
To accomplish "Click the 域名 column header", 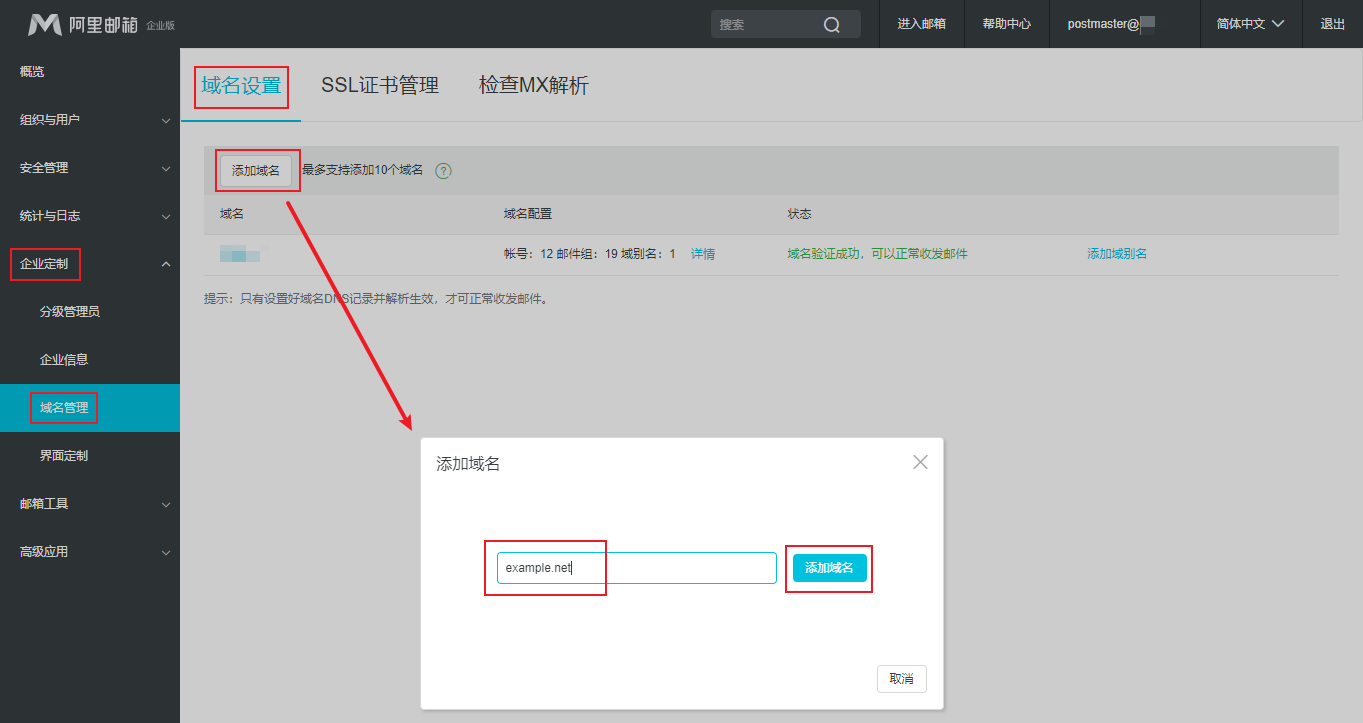I will pyautogui.click(x=232, y=214).
